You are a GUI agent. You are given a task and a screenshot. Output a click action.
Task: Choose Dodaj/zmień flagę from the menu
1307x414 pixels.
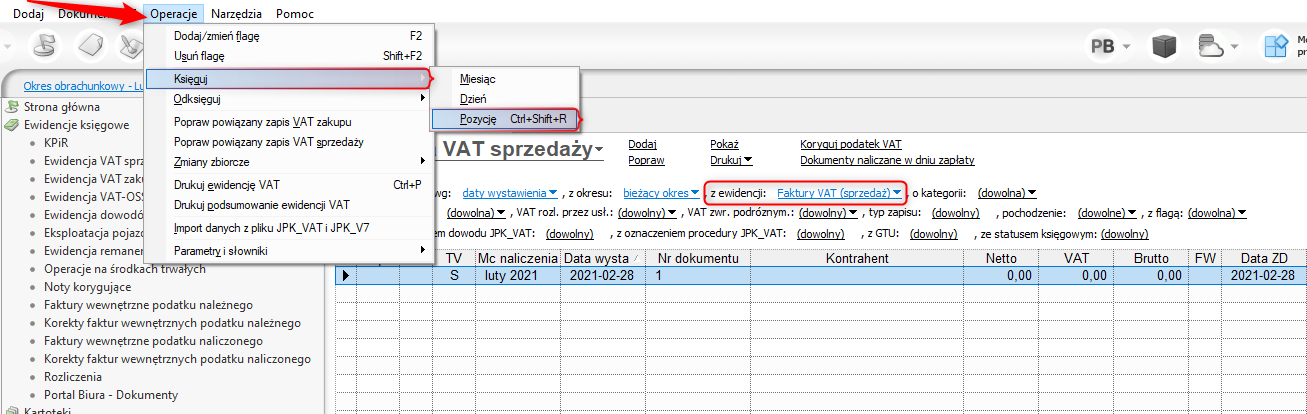point(288,36)
